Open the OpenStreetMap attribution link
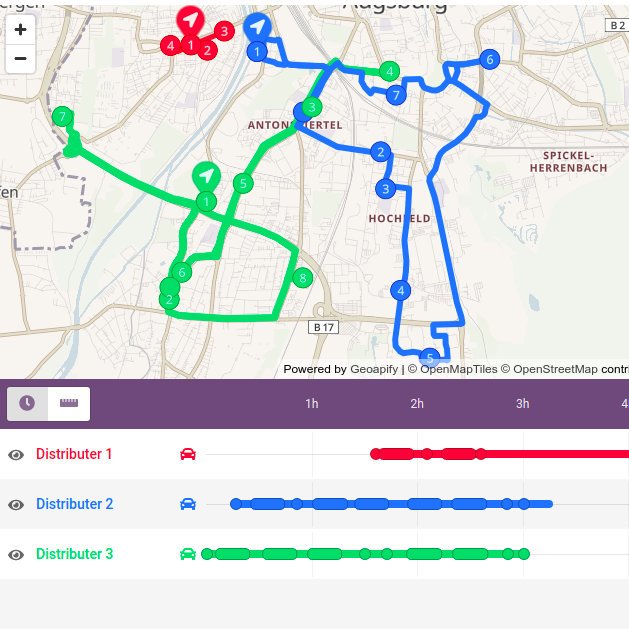The width and height of the screenshot is (629, 629). coord(555,369)
